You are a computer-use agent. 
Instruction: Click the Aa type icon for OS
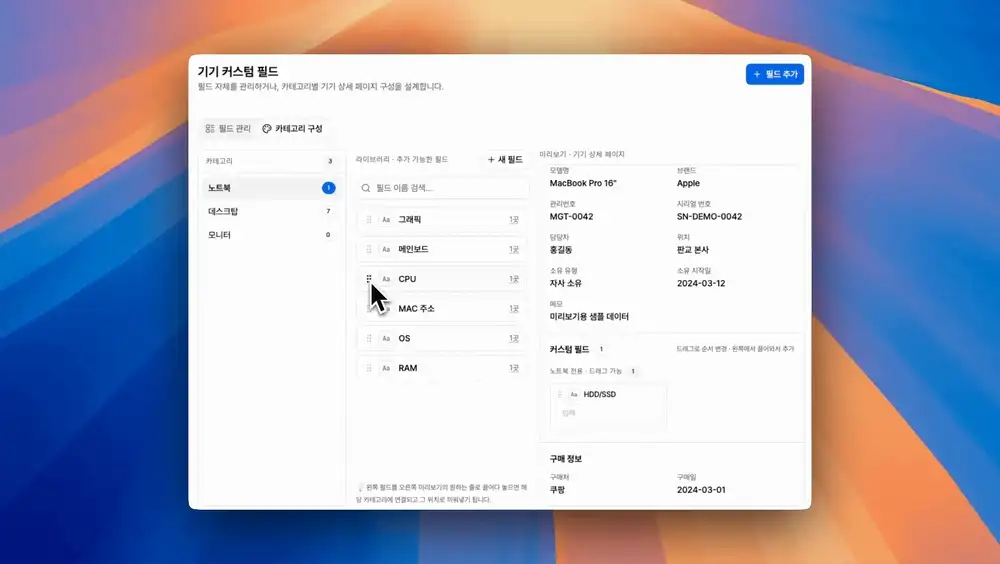point(386,338)
